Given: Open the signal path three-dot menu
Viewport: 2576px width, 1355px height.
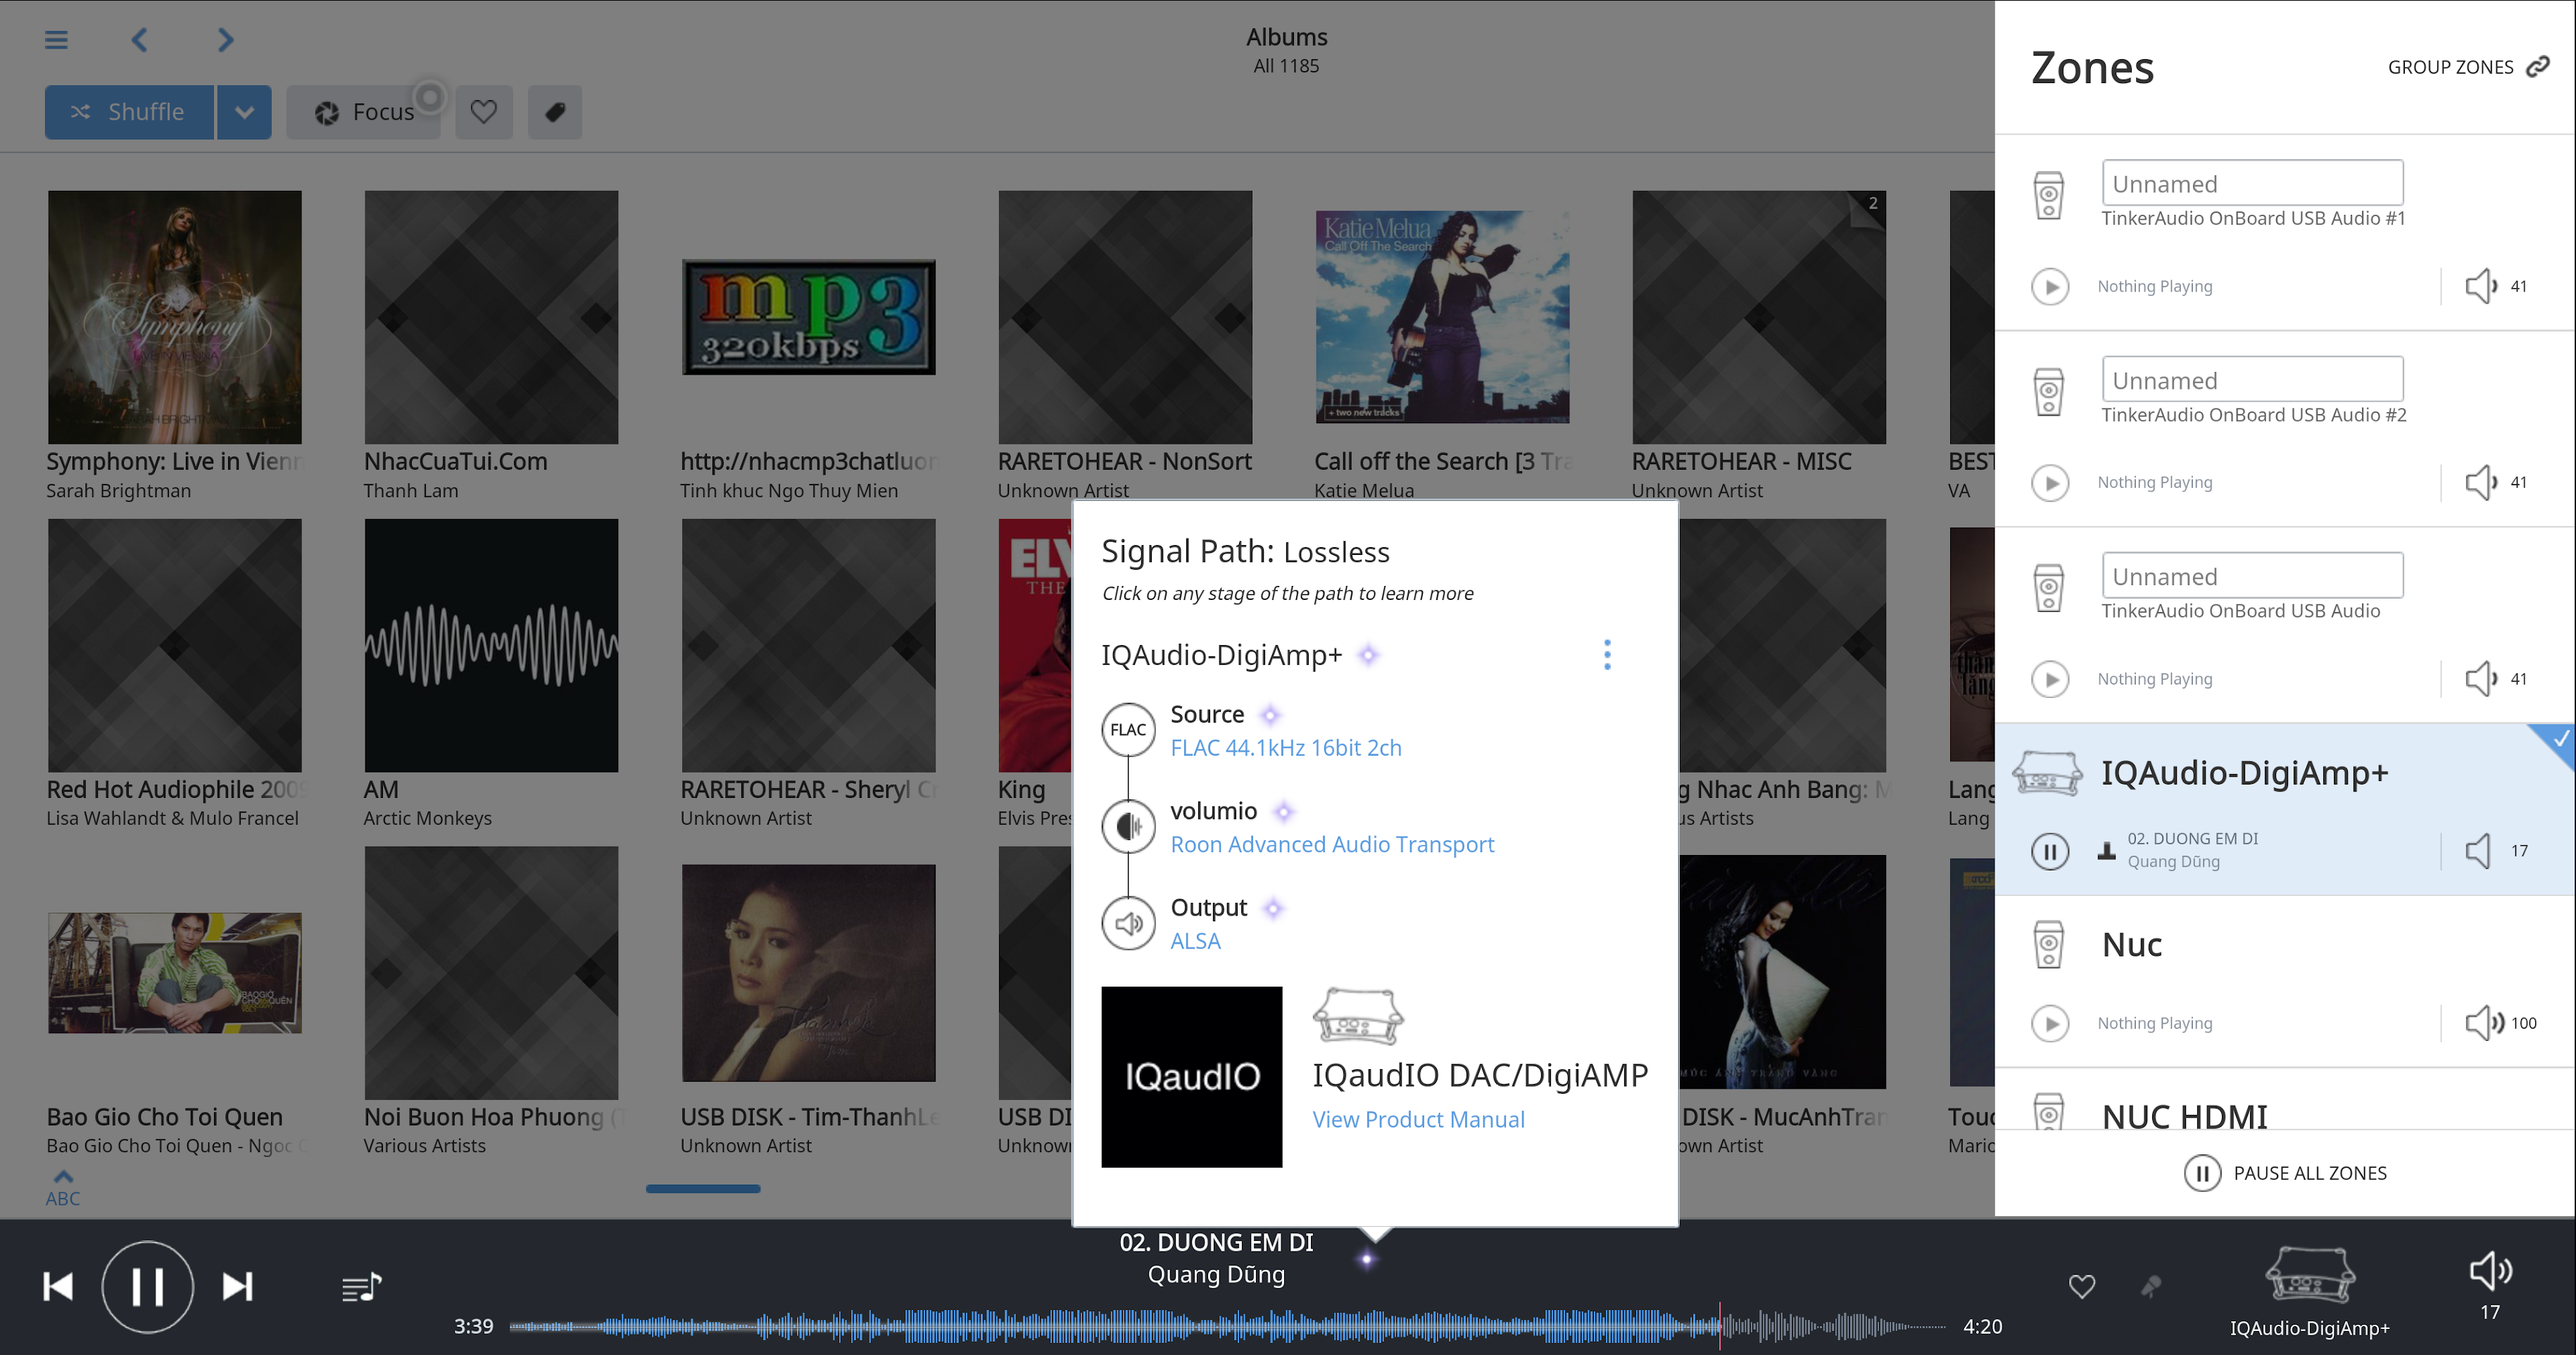Looking at the screenshot, I should 1607,655.
